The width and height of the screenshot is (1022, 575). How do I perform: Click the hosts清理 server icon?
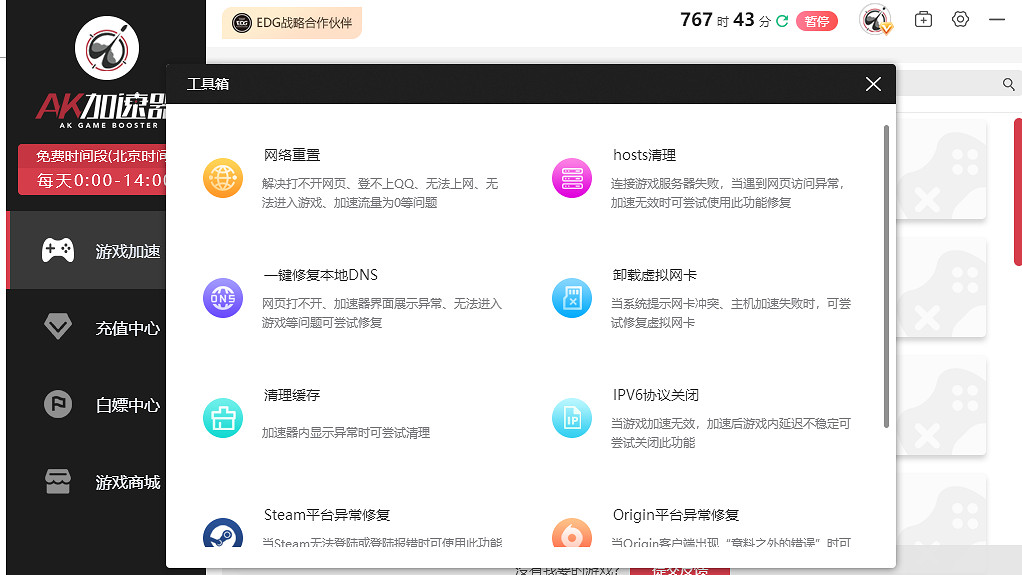pyautogui.click(x=572, y=178)
